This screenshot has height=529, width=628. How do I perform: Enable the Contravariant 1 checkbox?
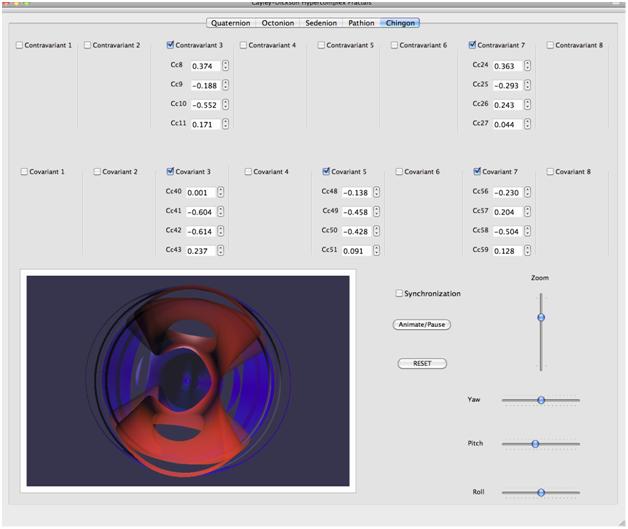click(x=19, y=45)
